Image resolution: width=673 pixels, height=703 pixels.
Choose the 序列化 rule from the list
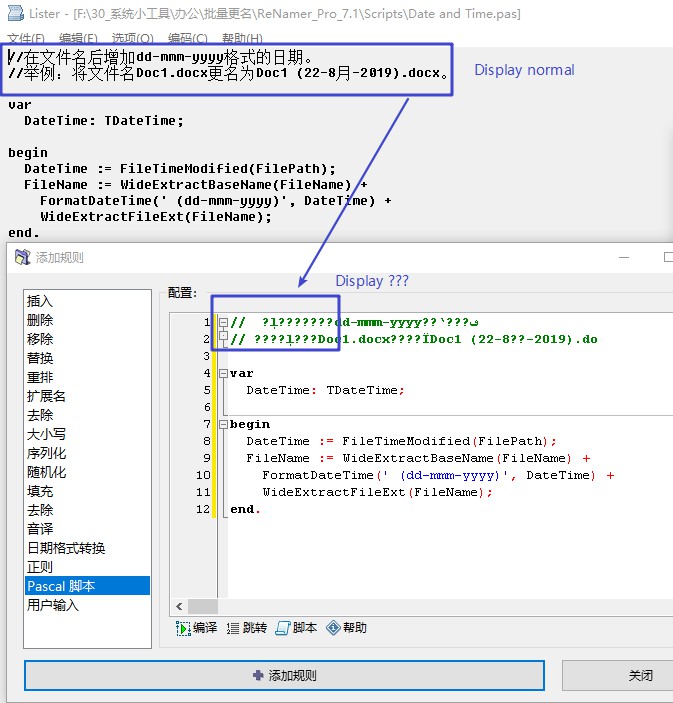click(47, 453)
